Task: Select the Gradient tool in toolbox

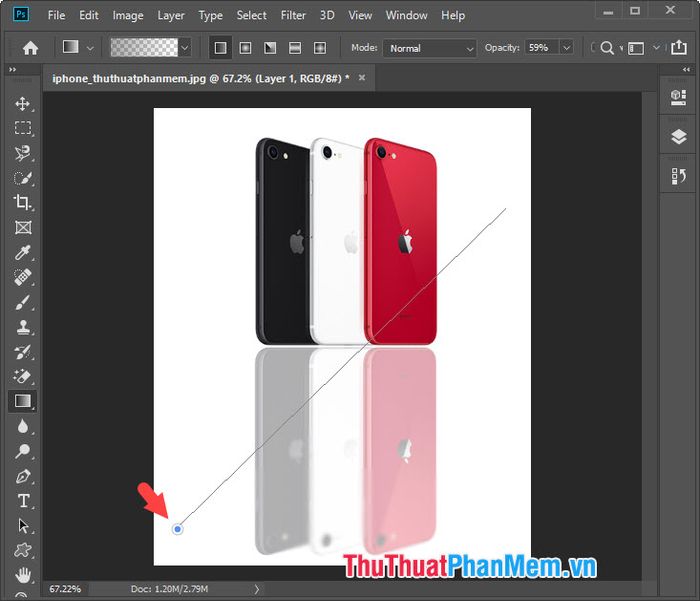Action: [x=22, y=401]
